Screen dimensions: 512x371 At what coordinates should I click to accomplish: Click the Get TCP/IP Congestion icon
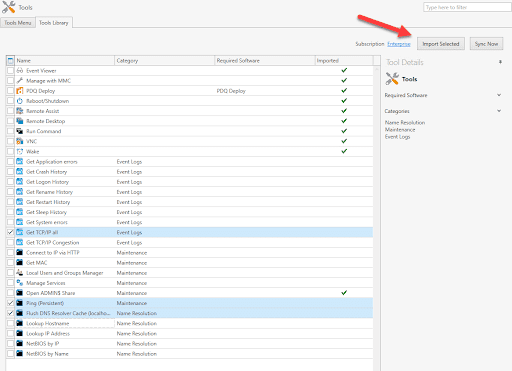tap(20, 242)
